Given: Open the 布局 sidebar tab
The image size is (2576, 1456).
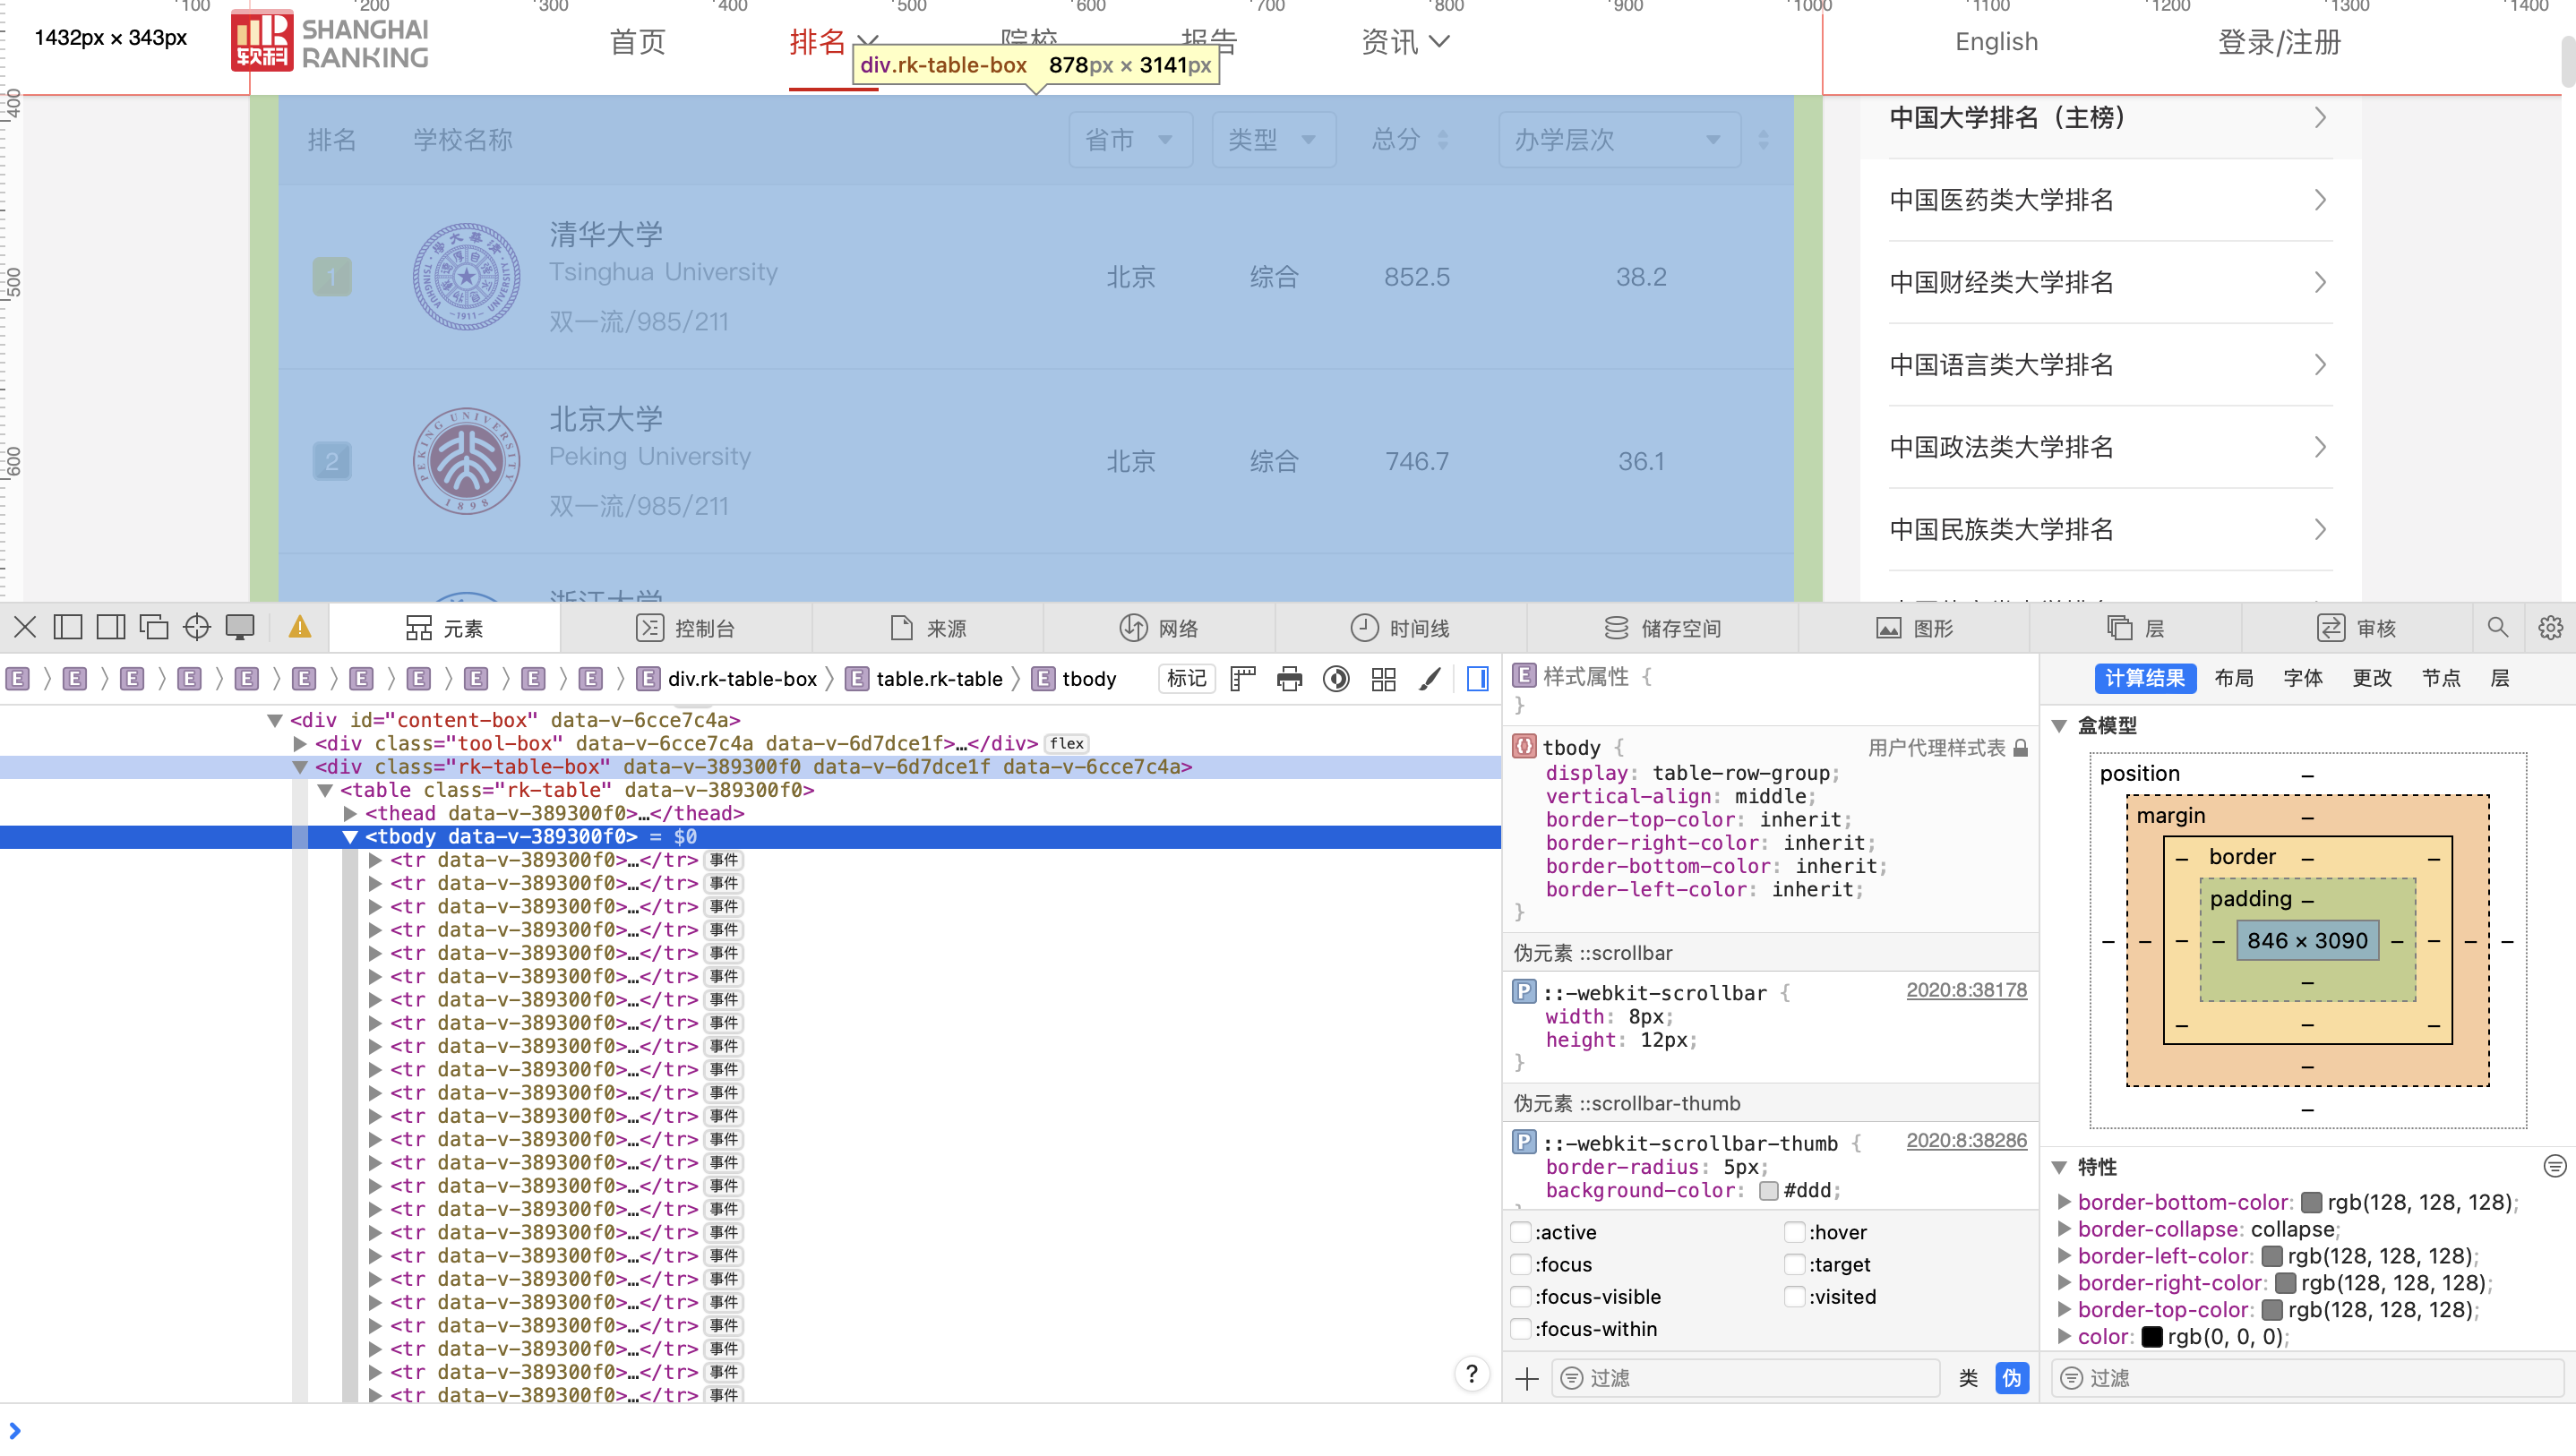Looking at the screenshot, I should tap(2233, 678).
